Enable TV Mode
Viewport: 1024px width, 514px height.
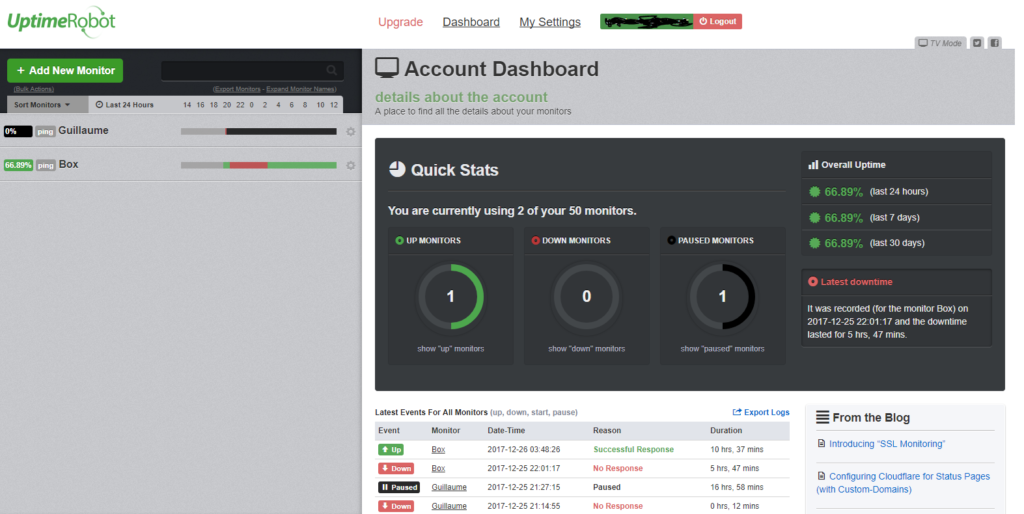tap(940, 43)
